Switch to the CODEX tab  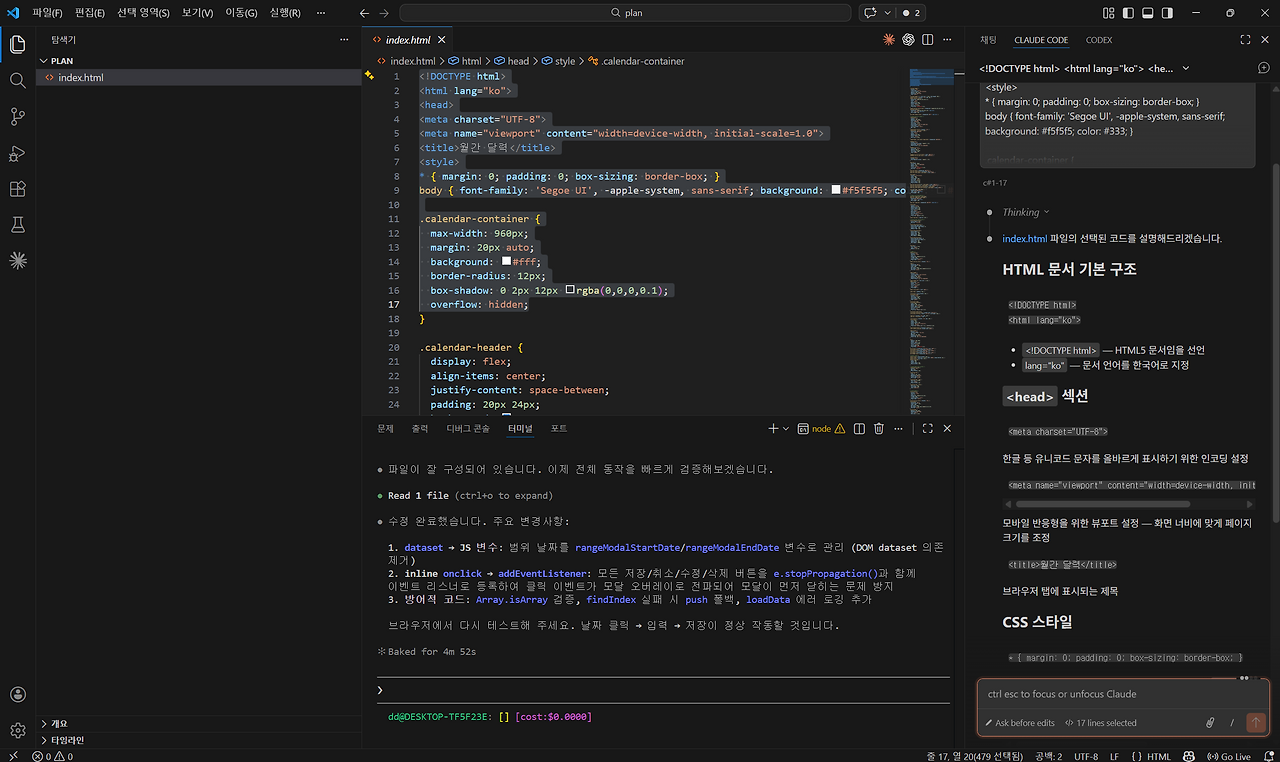point(1098,40)
